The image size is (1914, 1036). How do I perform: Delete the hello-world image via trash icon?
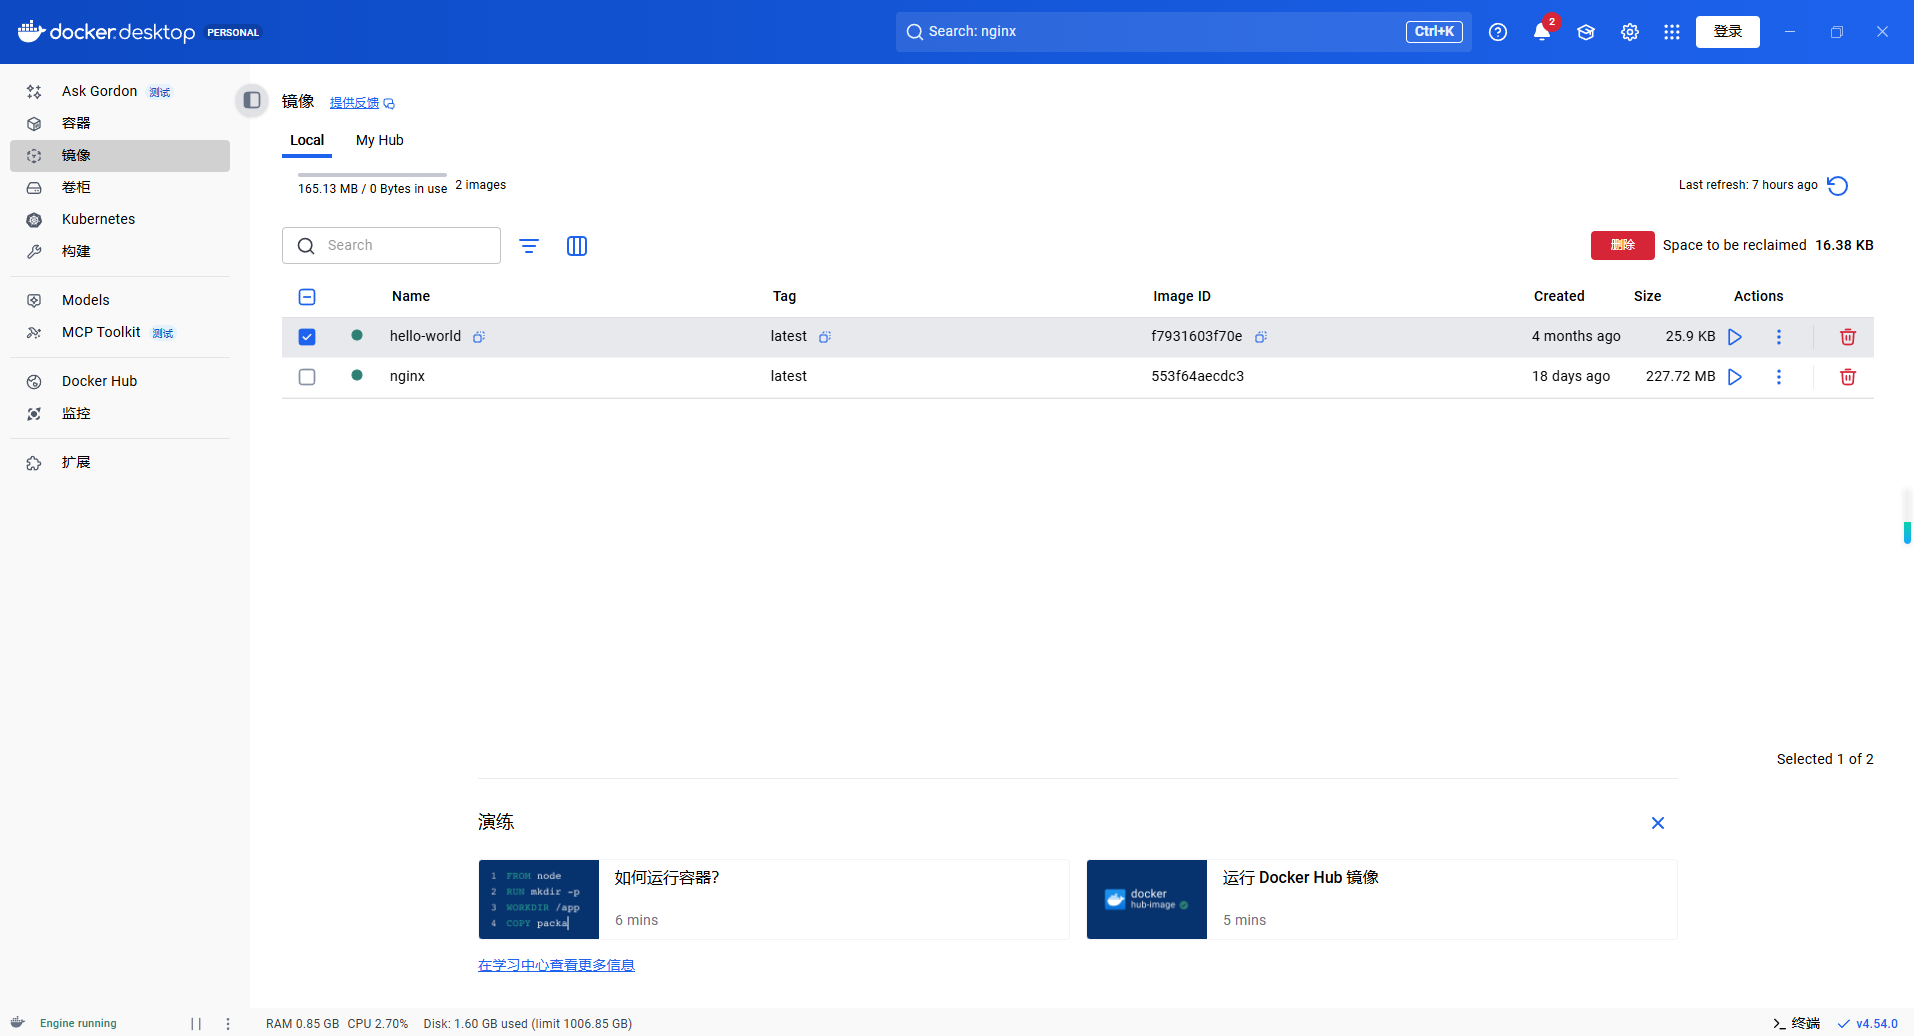pos(1848,337)
